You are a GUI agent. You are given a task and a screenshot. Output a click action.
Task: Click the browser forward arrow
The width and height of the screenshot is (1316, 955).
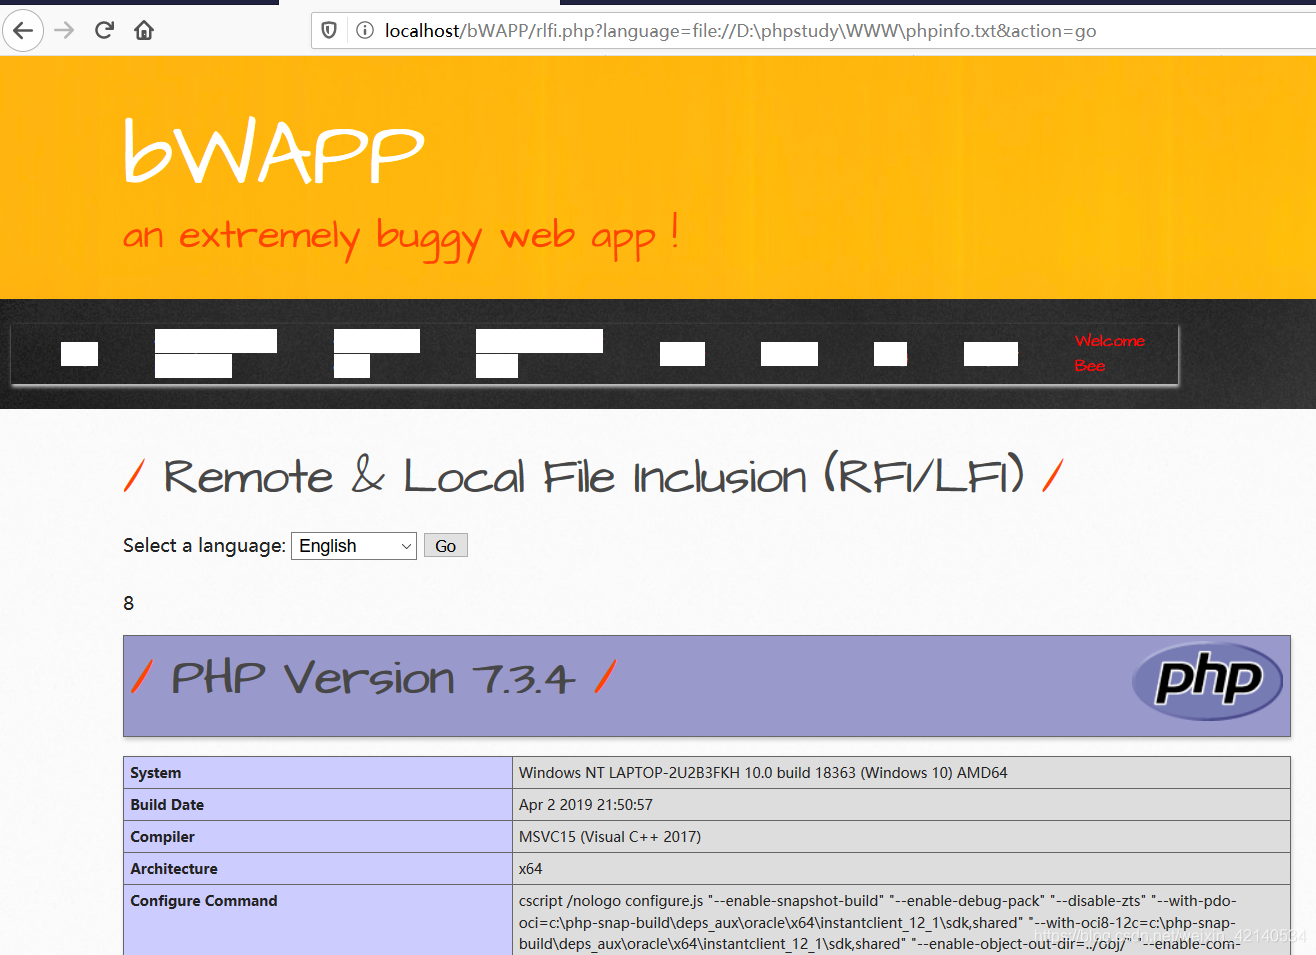[x=64, y=30]
